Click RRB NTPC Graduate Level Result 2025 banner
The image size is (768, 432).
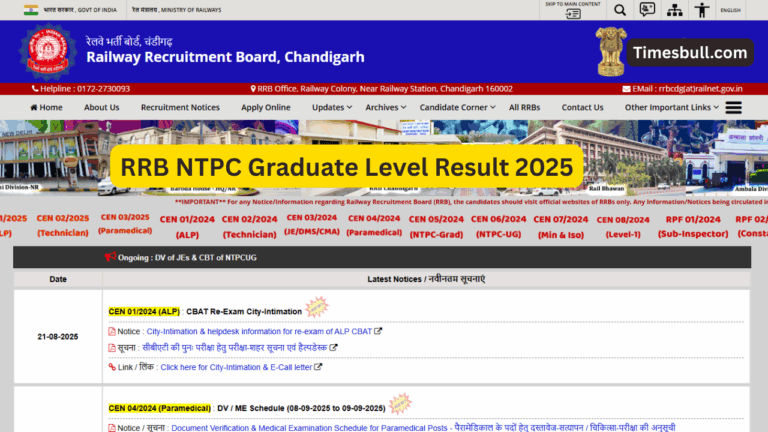click(347, 167)
